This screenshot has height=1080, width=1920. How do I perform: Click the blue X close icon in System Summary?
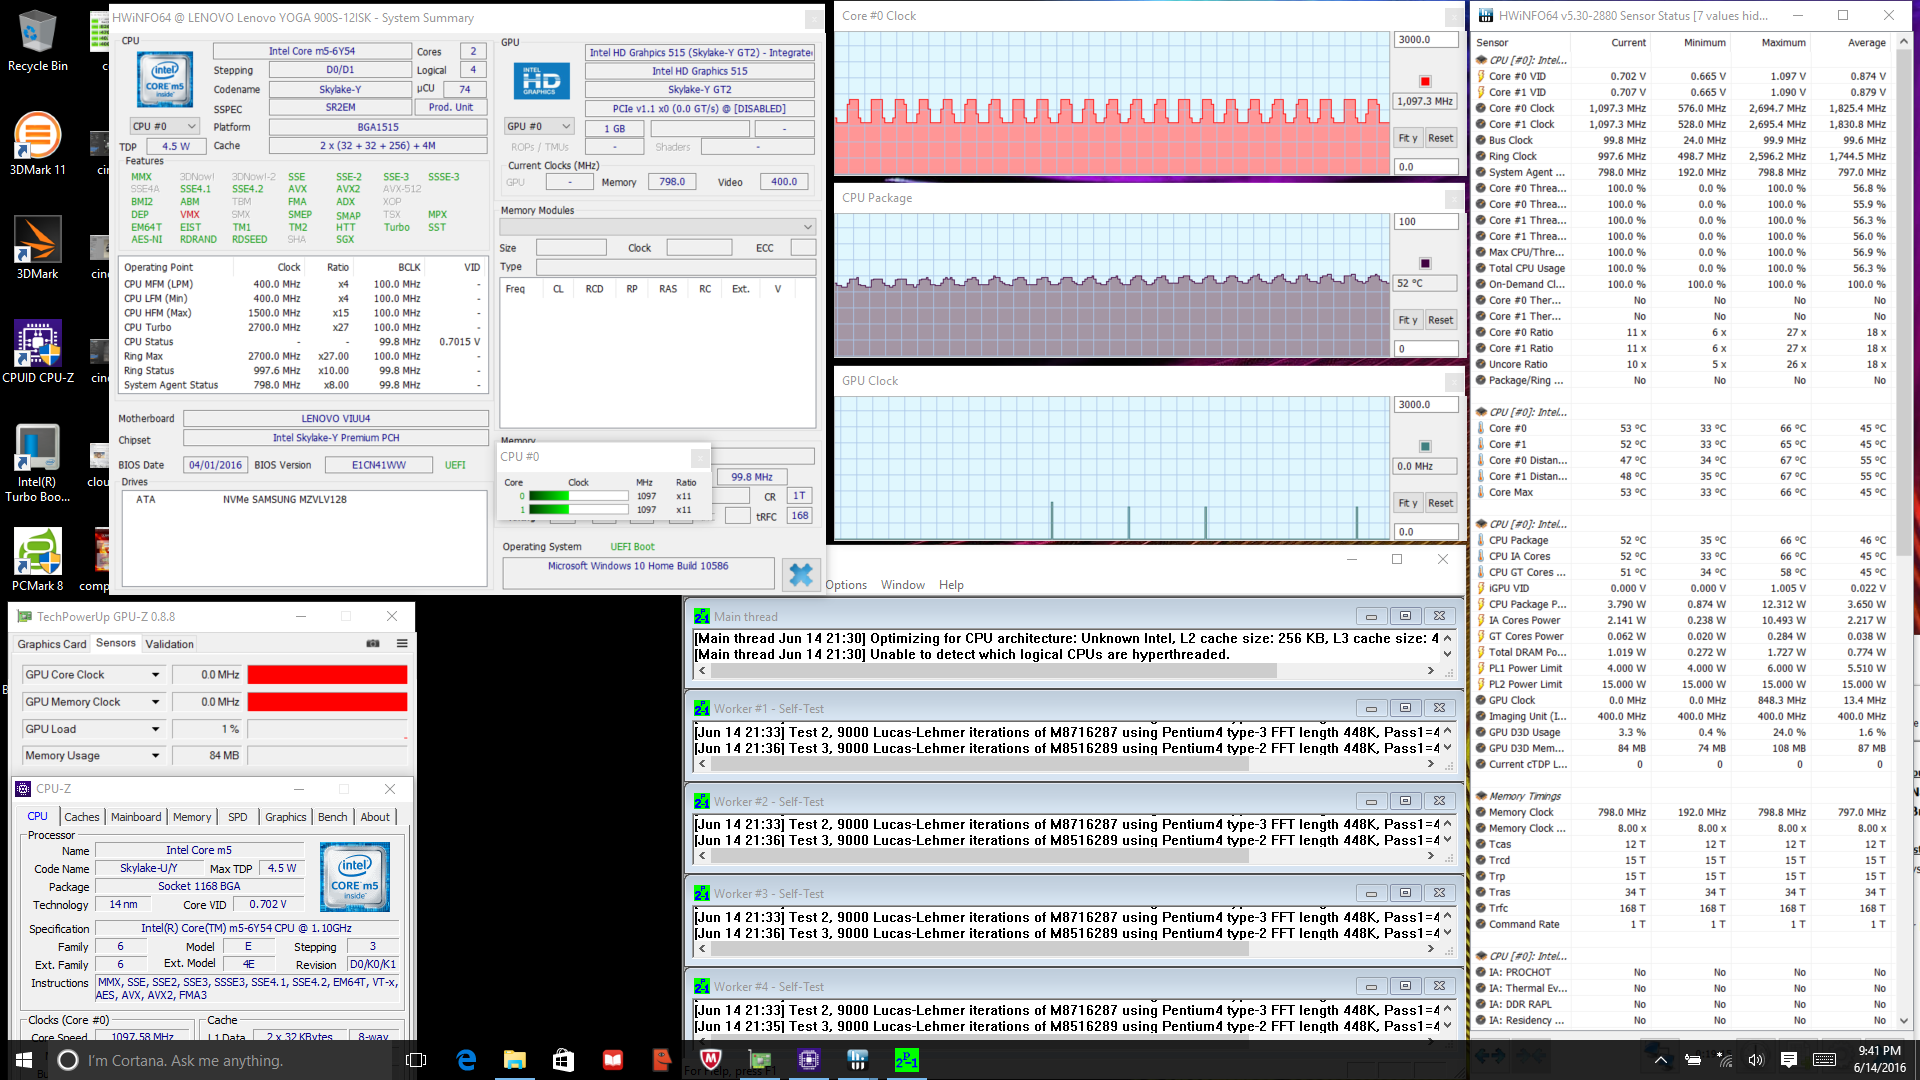point(801,574)
